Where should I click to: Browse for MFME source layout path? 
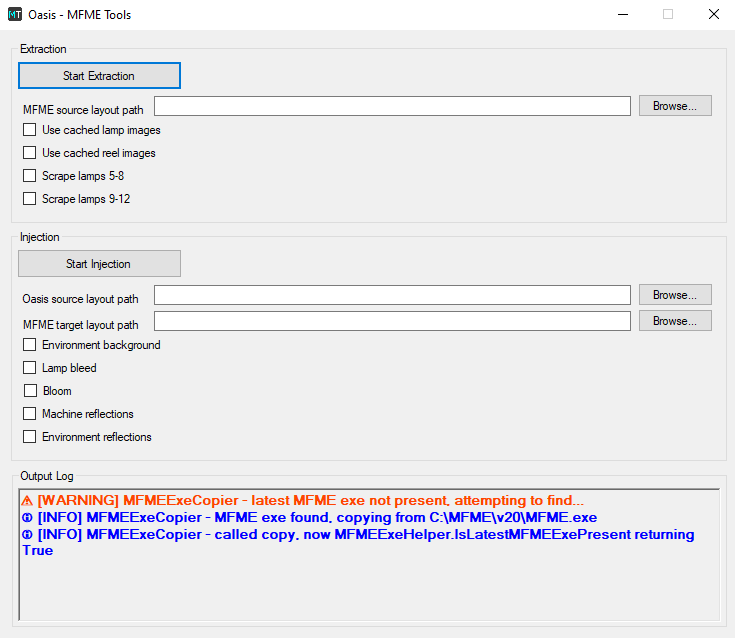pyautogui.click(x=675, y=106)
